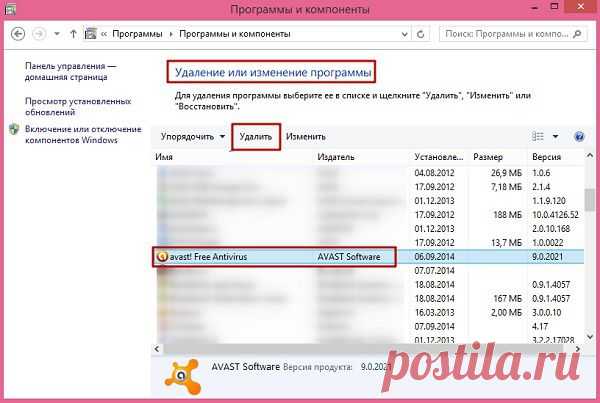
Task: Click size '2,00 МБ' cell
Action: click(x=506, y=313)
